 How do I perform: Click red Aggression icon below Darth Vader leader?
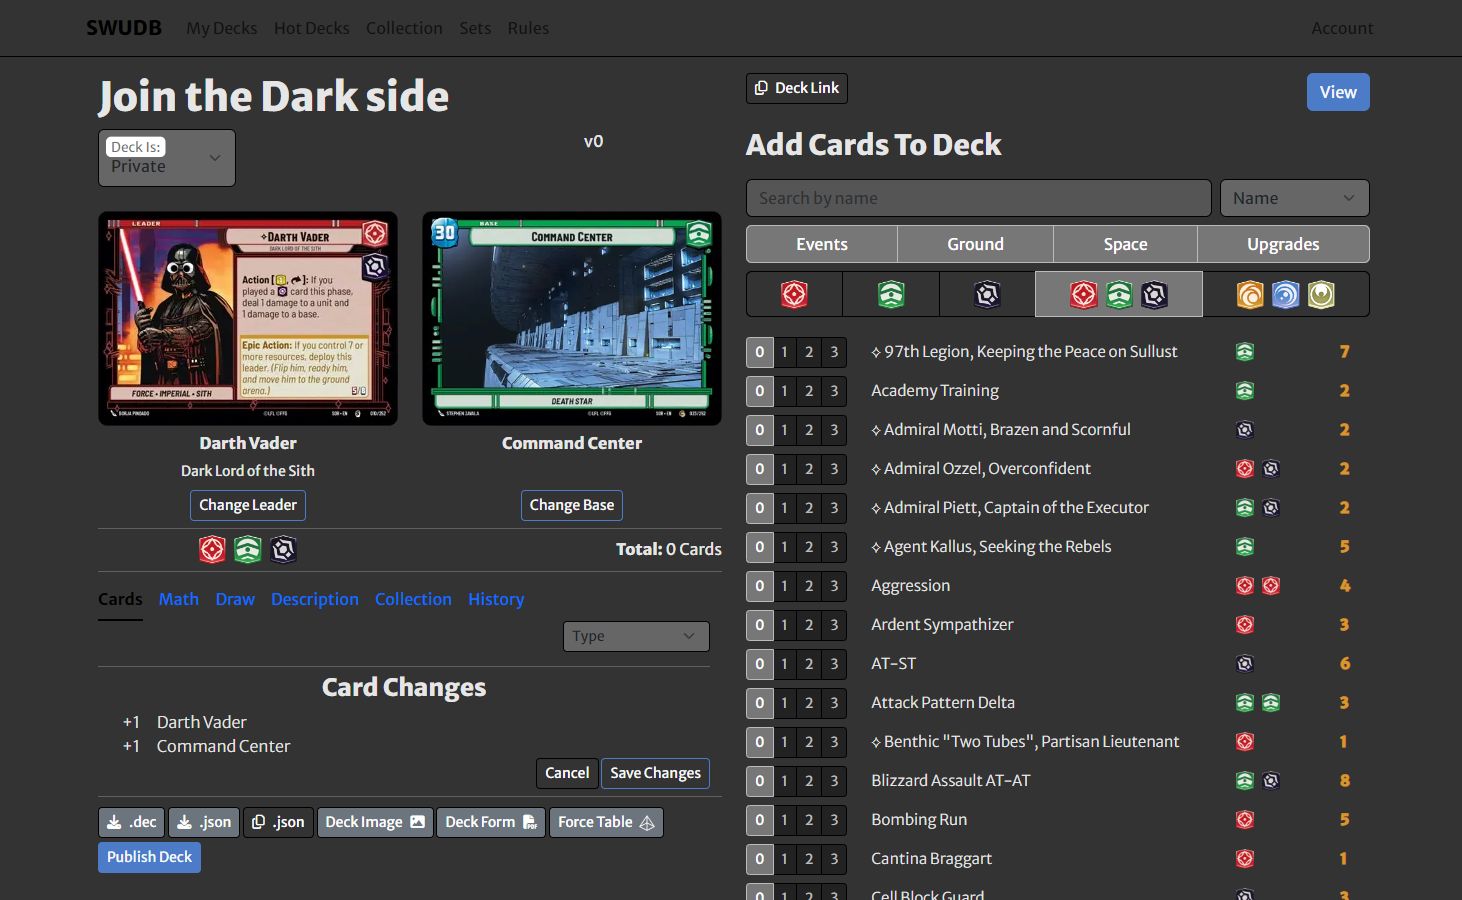[212, 549]
